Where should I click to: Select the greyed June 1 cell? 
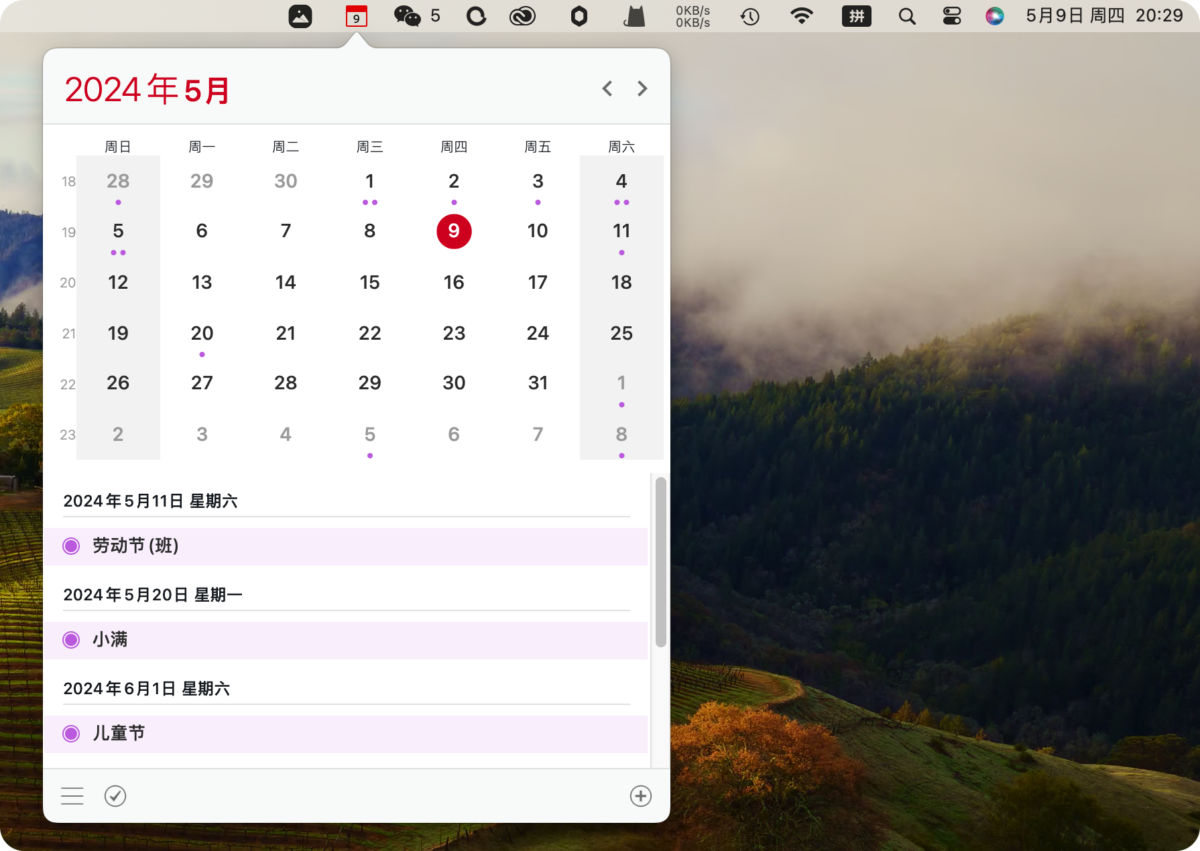click(x=622, y=383)
